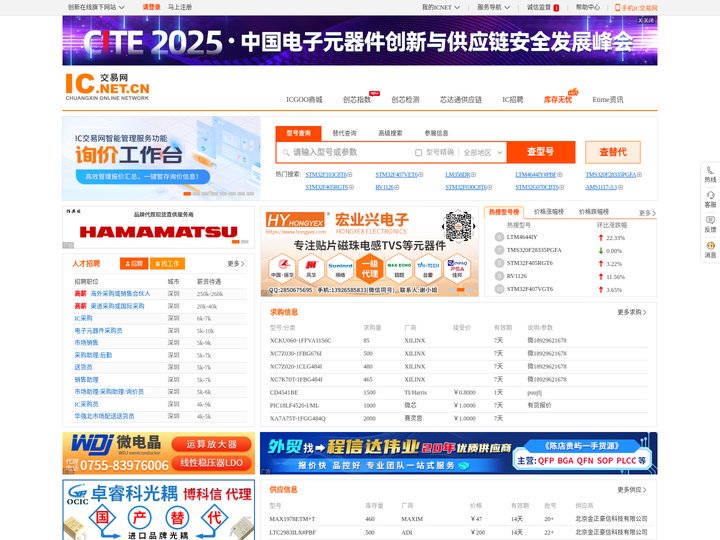The height and width of the screenshot is (540, 720).
Task: Switch to 替代查询 search tab
Action: coord(344,133)
